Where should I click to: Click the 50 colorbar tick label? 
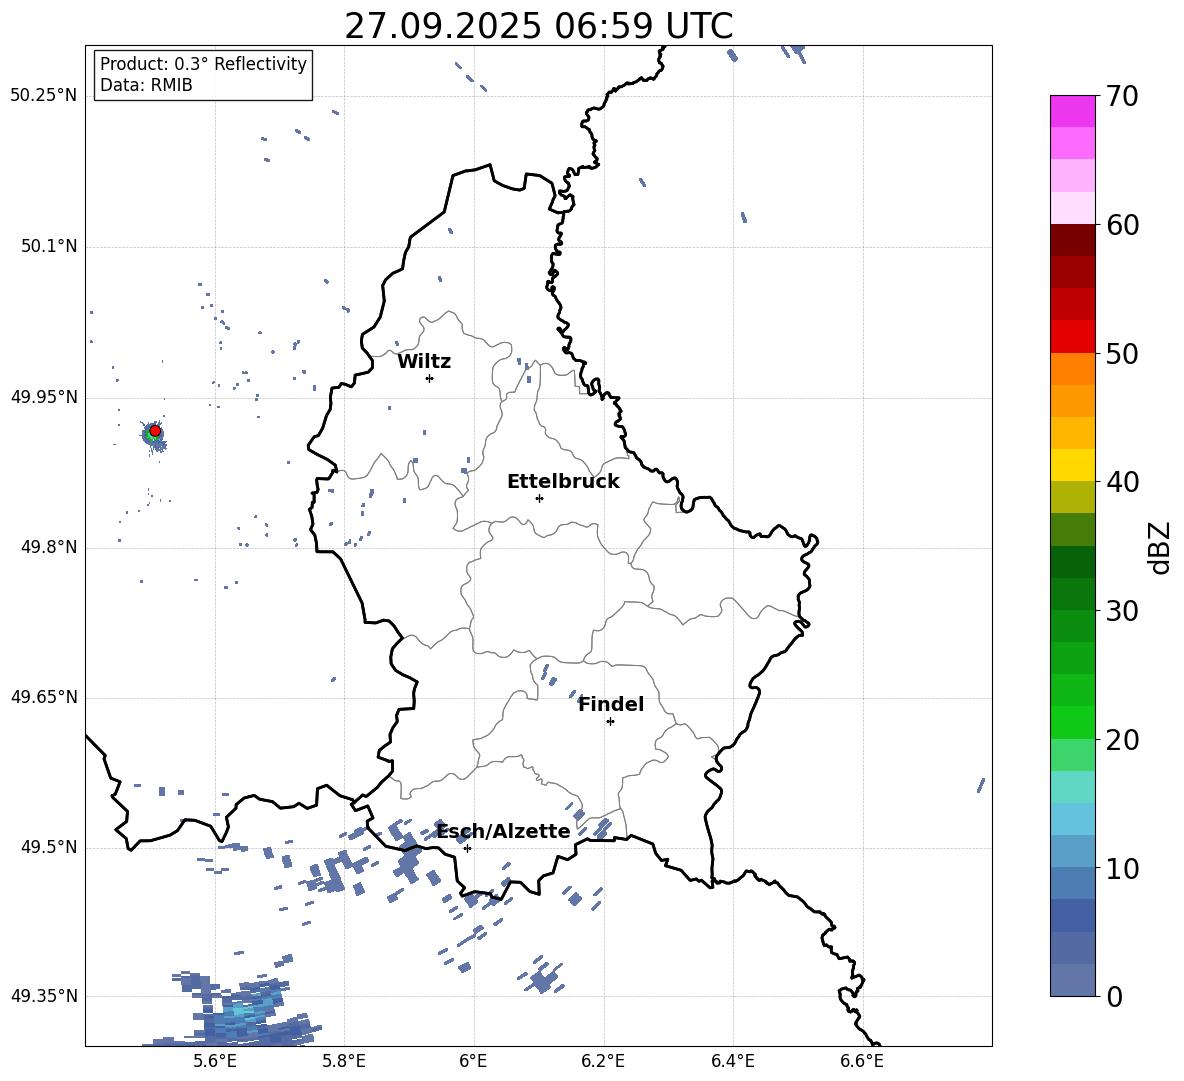1122,353
